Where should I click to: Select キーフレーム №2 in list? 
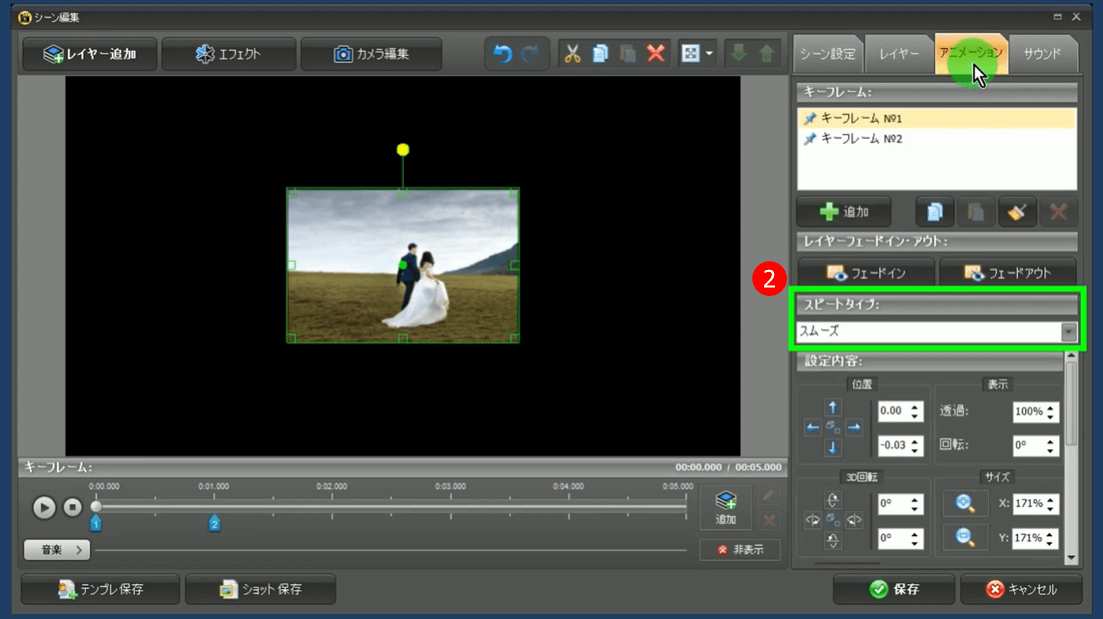[861, 139]
